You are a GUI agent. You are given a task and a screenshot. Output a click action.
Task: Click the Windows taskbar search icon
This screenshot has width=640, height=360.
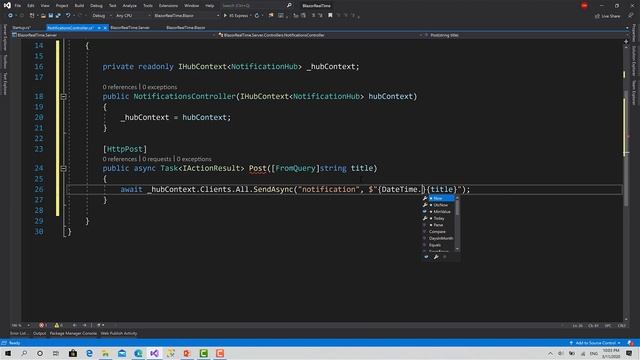pyautogui.click(x=24, y=353)
